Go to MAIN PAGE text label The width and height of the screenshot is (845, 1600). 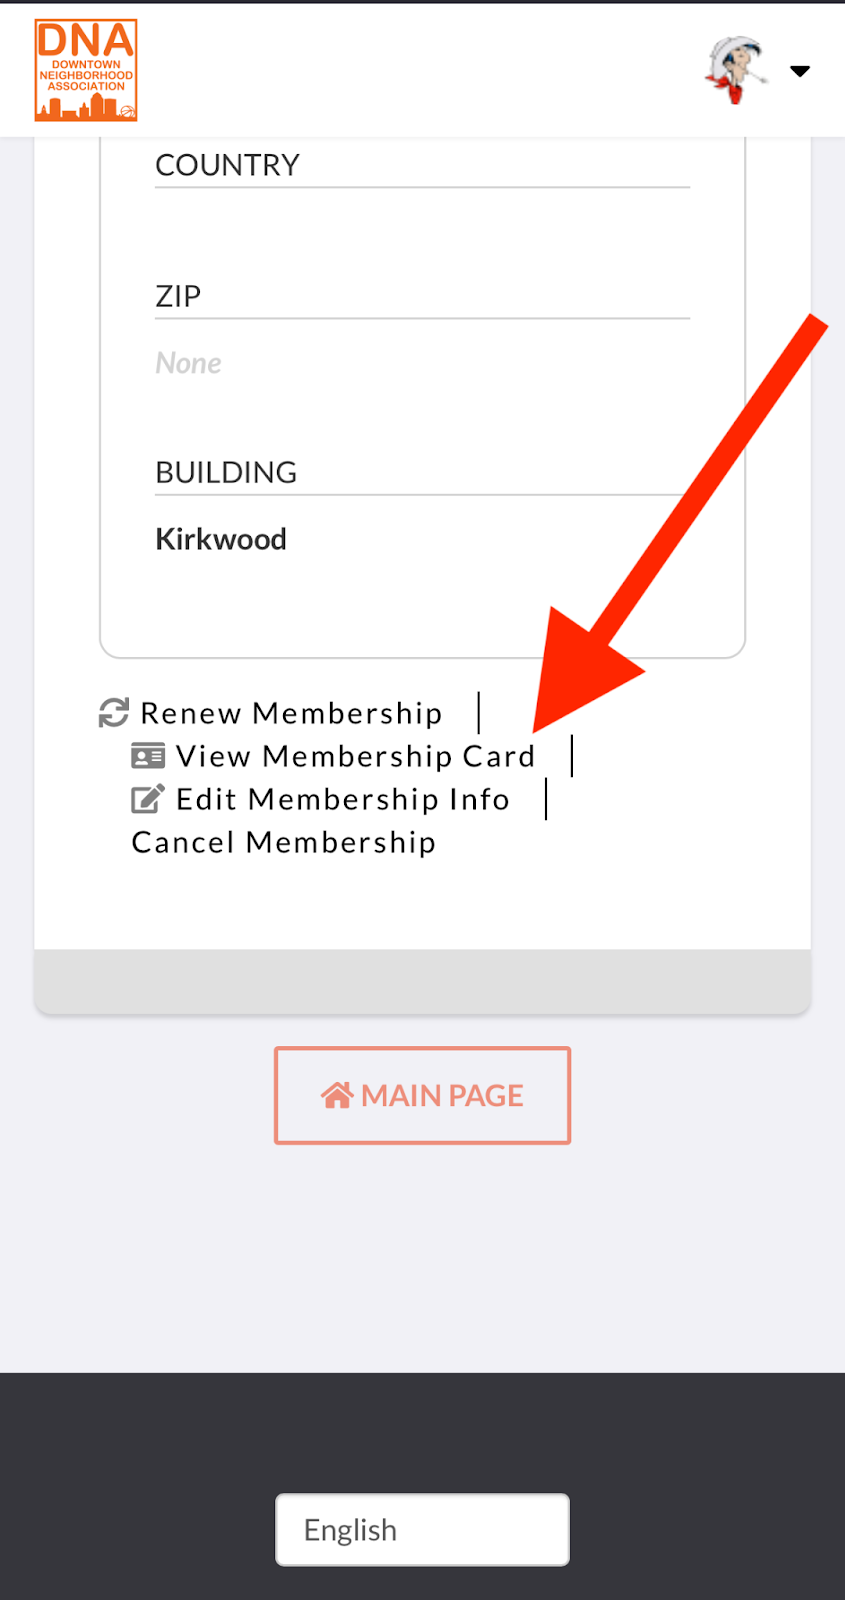(442, 1096)
